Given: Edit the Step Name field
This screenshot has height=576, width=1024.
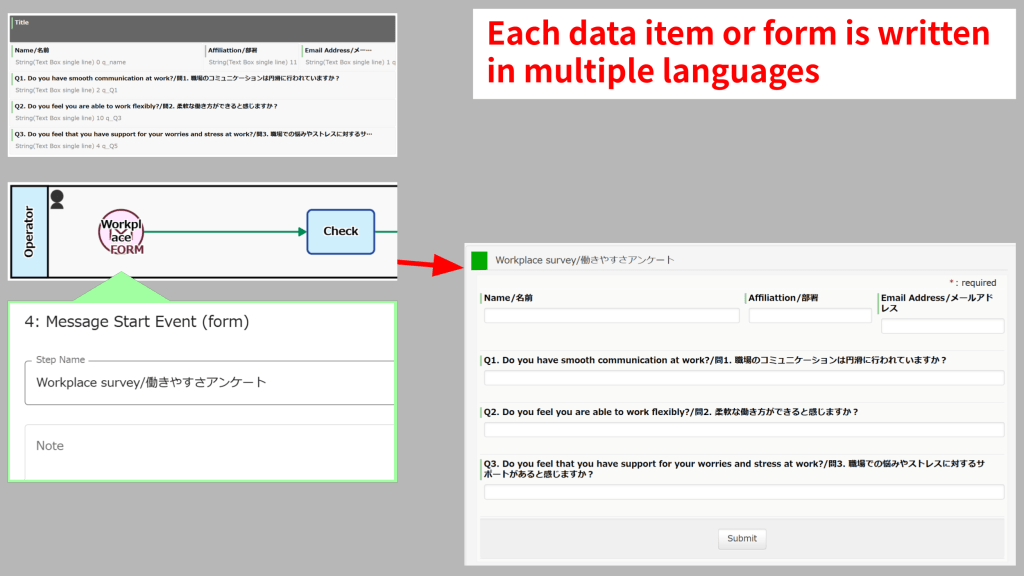Looking at the screenshot, I should click(x=210, y=383).
